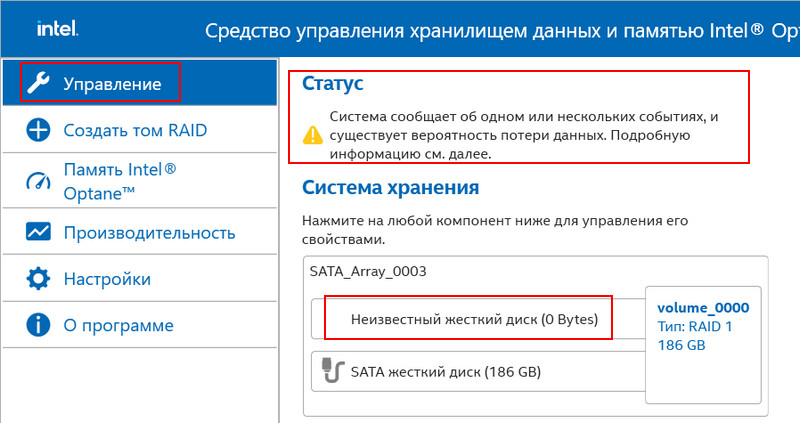Click SATA_Array_0003 array label
The width and height of the screenshot is (800, 423).
click(368, 271)
